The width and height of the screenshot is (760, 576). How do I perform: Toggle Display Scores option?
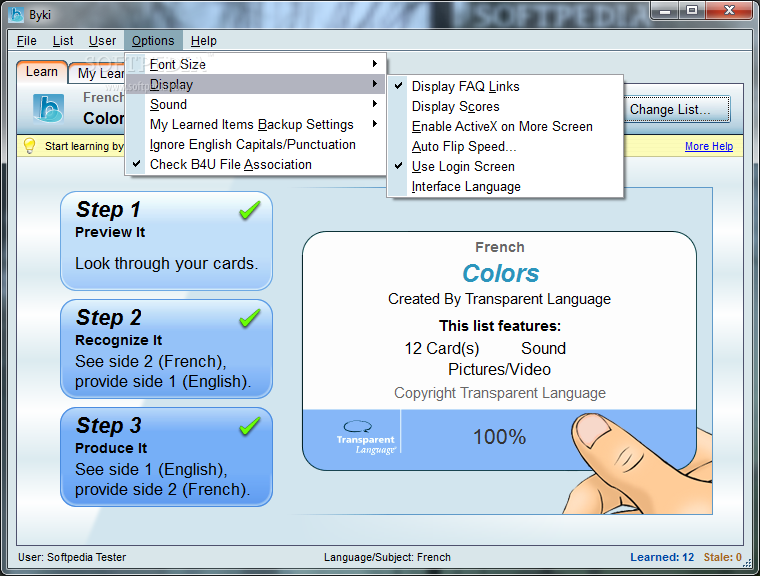click(x=505, y=106)
